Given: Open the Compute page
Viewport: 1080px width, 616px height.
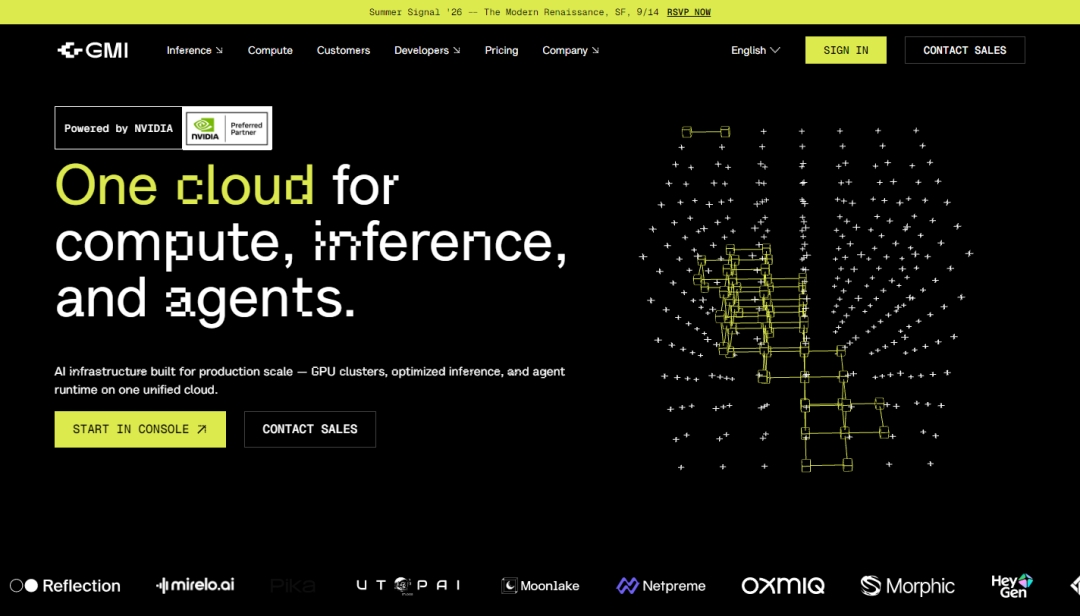Looking at the screenshot, I should [x=270, y=50].
